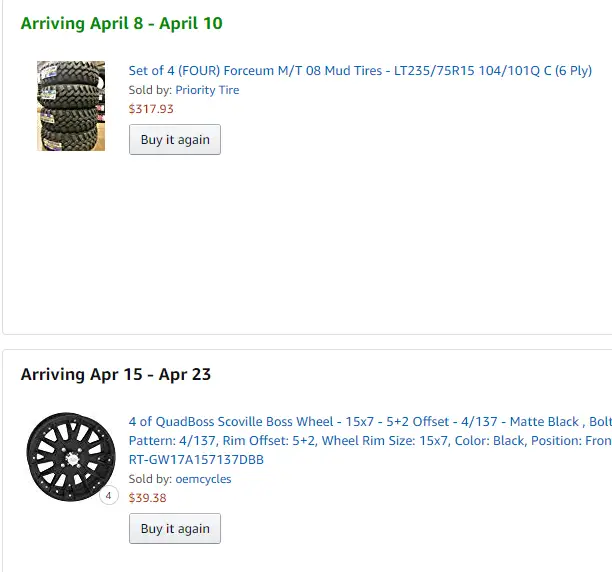Image resolution: width=612 pixels, height=572 pixels.
Task: Click the Arriving Apr 15 - Apr 23 heading
Action: tap(116, 375)
